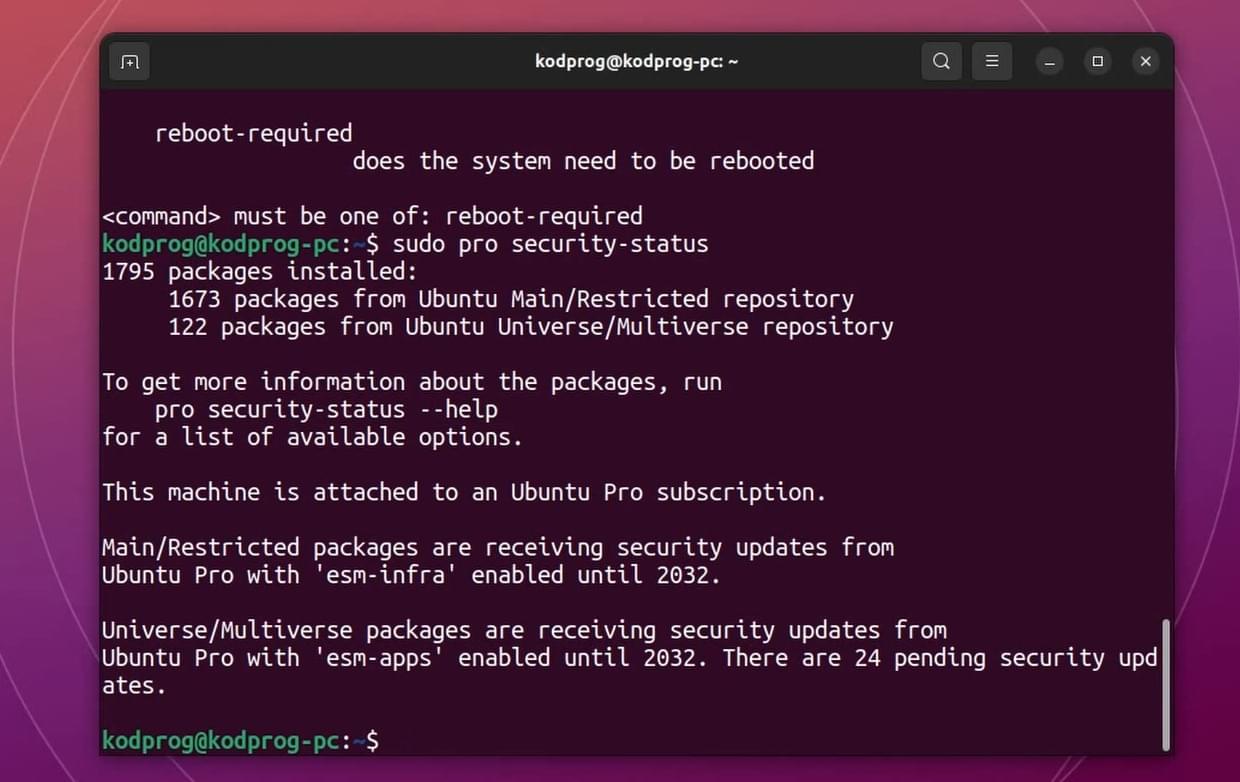Click the kodprog@kodprog-pc window title
The height and width of the screenshot is (782, 1240).
tap(637, 62)
